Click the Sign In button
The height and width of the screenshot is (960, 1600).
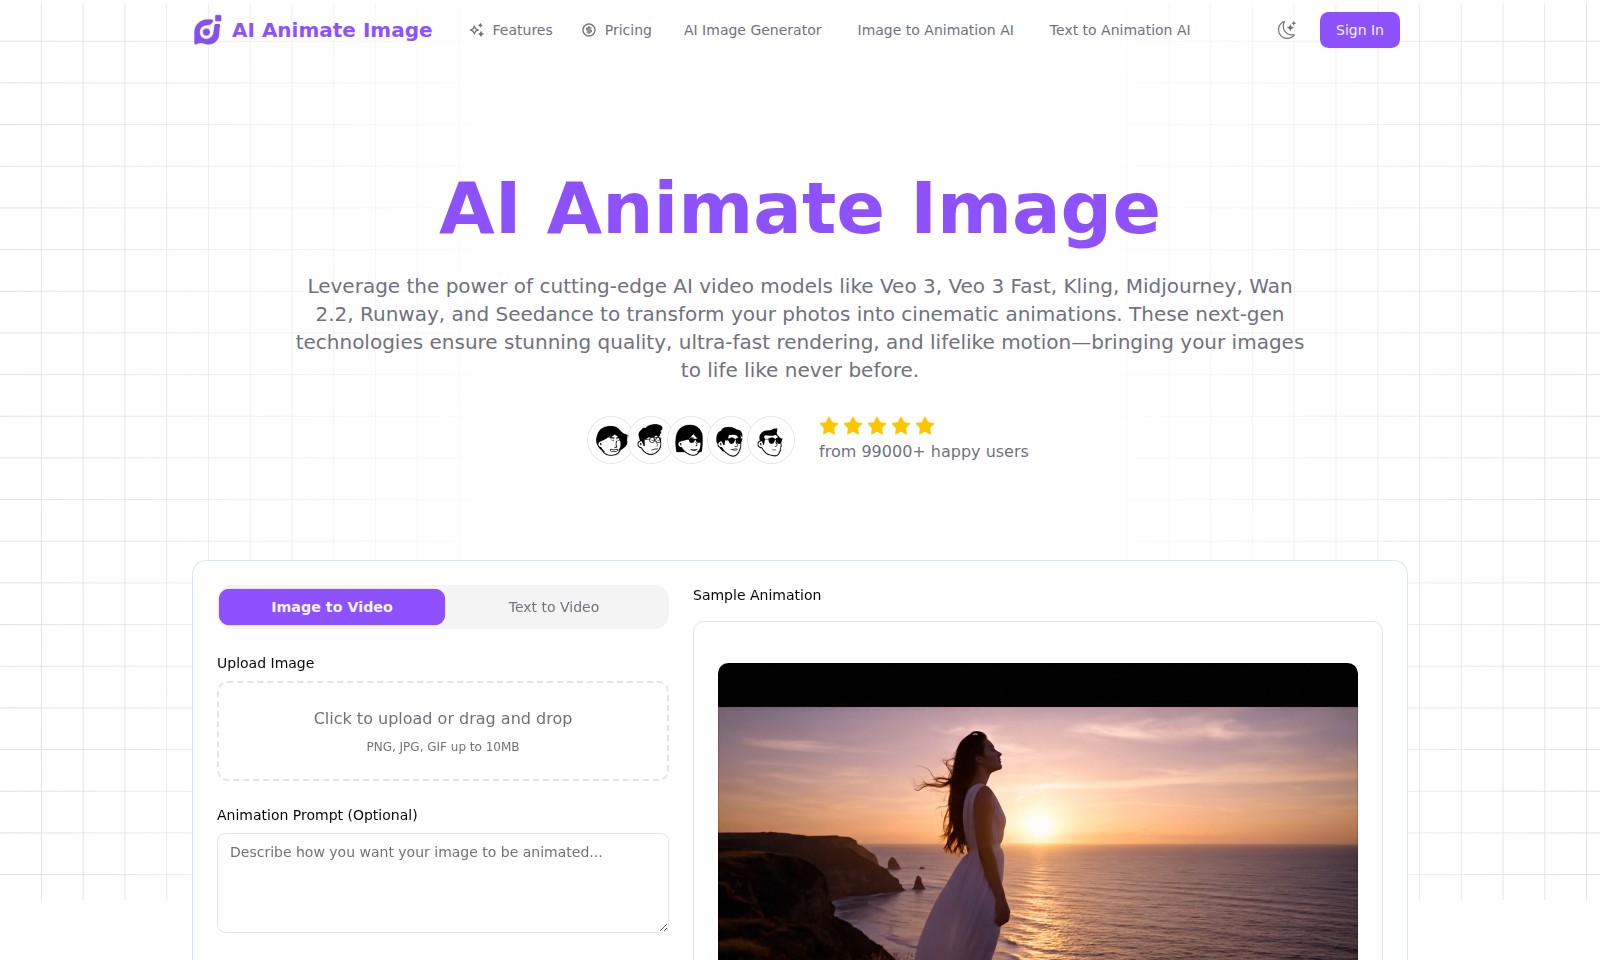coord(1359,30)
